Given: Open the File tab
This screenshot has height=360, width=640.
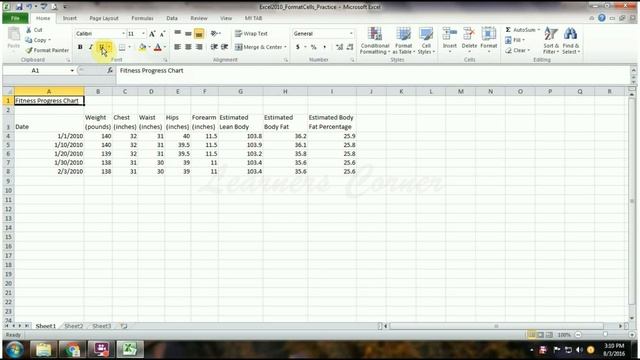Looking at the screenshot, I should (16, 18).
